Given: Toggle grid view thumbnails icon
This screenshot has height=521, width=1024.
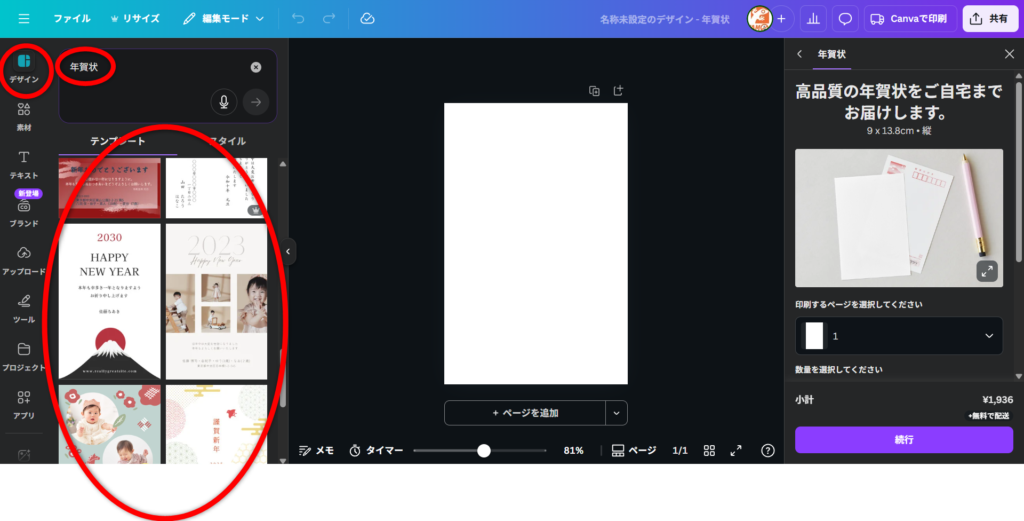Looking at the screenshot, I should (709, 451).
